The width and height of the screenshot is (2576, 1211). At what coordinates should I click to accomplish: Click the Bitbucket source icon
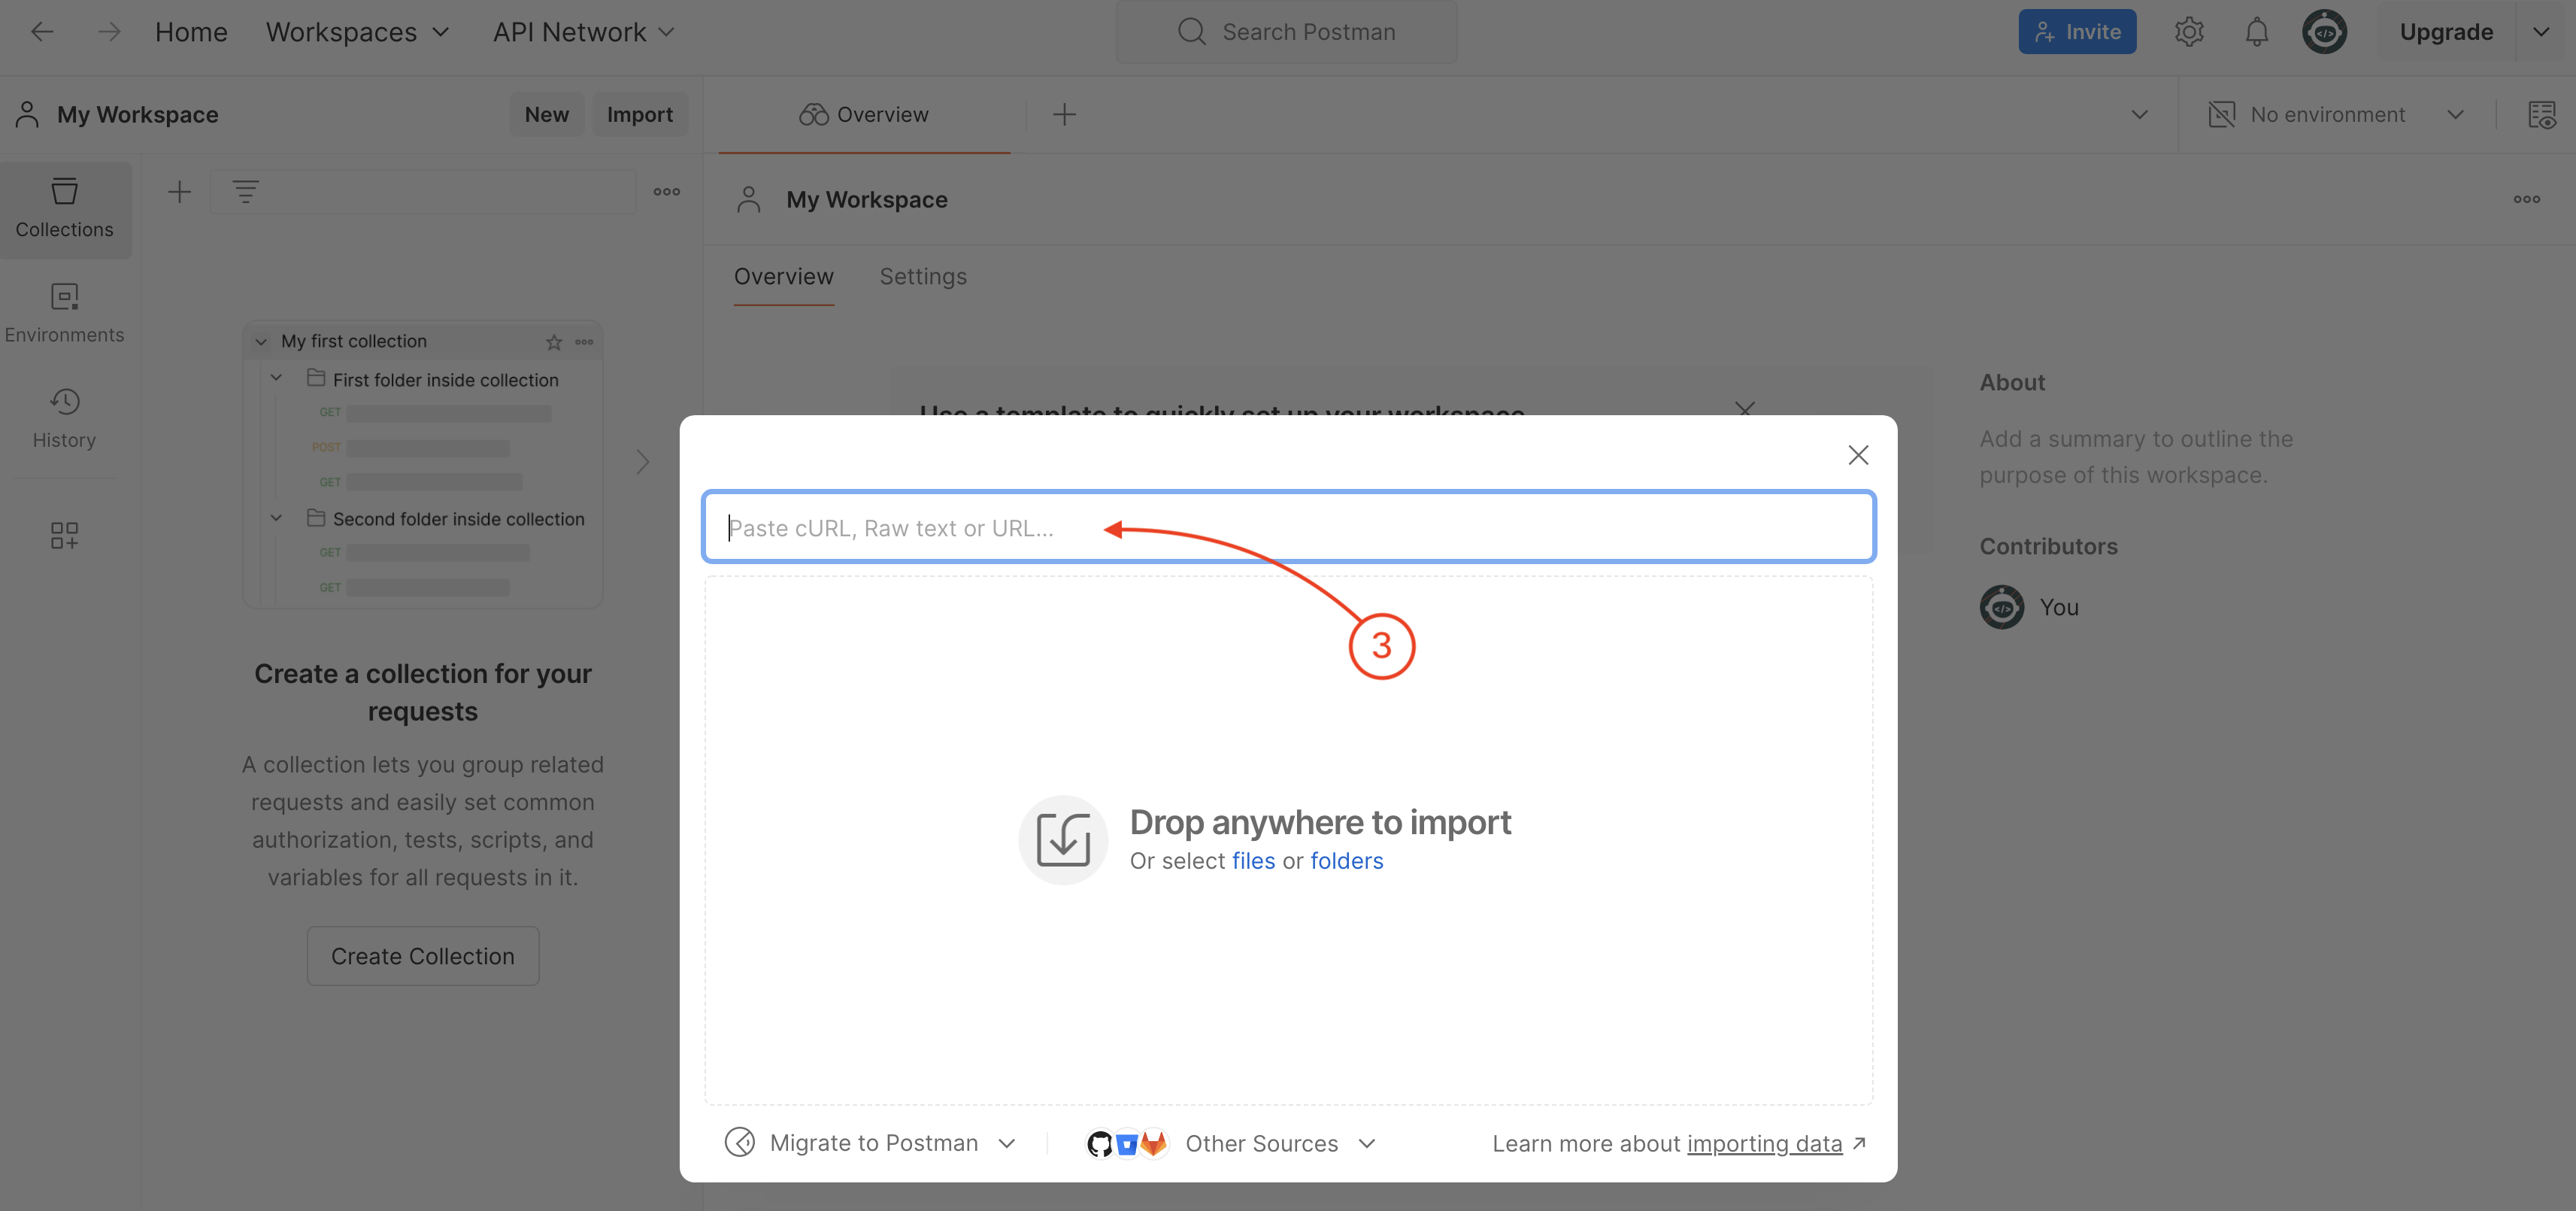coord(1126,1143)
